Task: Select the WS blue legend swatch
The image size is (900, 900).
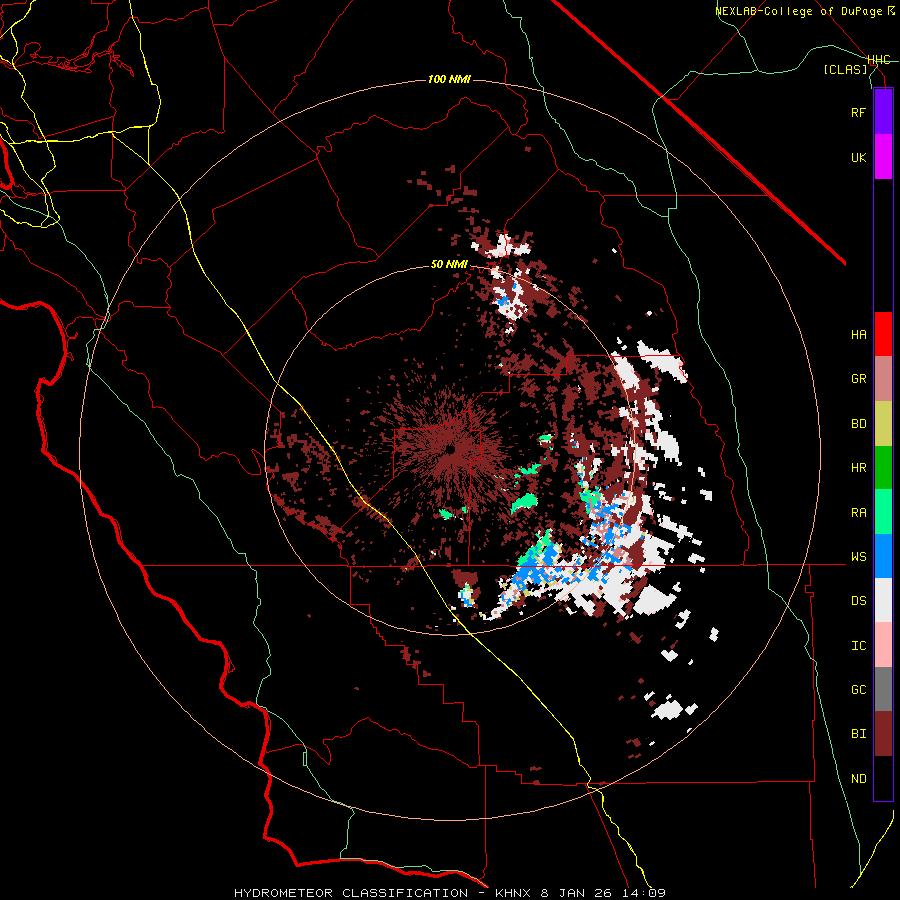Action: click(883, 556)
